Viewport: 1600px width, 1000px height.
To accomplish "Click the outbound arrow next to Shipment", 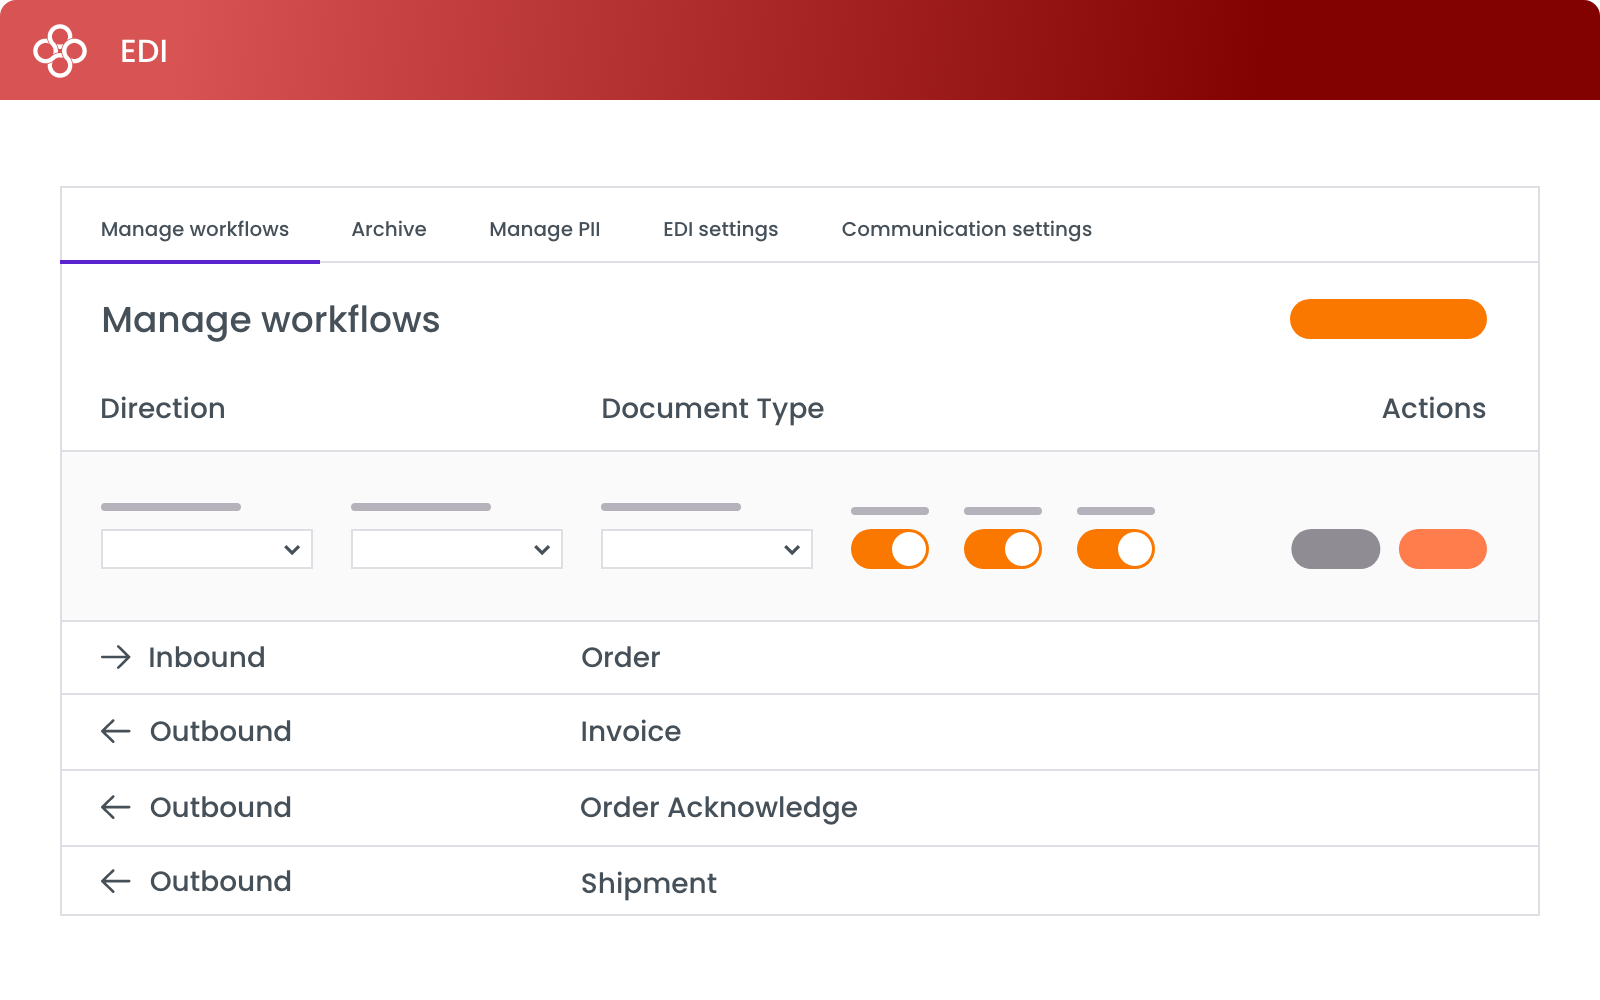I will pos(117,881).
